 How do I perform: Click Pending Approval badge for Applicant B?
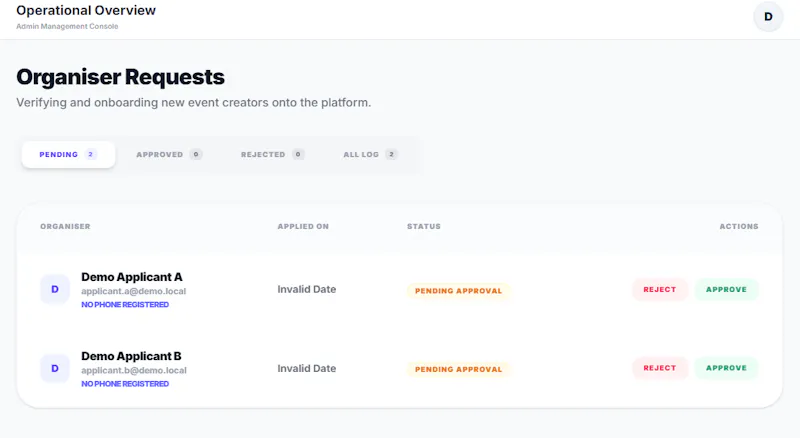(458, 369)
